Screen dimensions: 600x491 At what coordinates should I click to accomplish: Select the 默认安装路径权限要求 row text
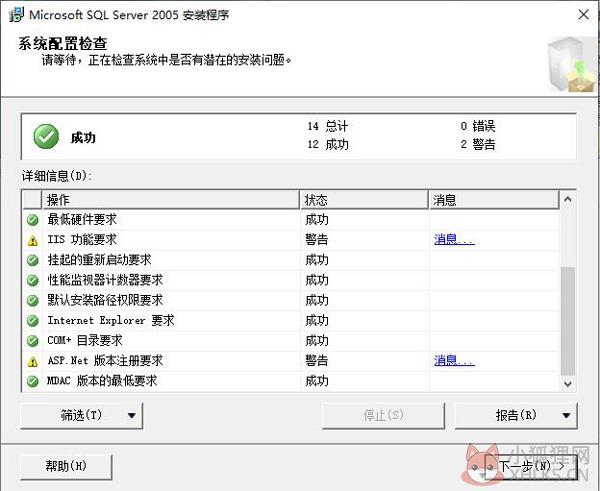point(105,300)
